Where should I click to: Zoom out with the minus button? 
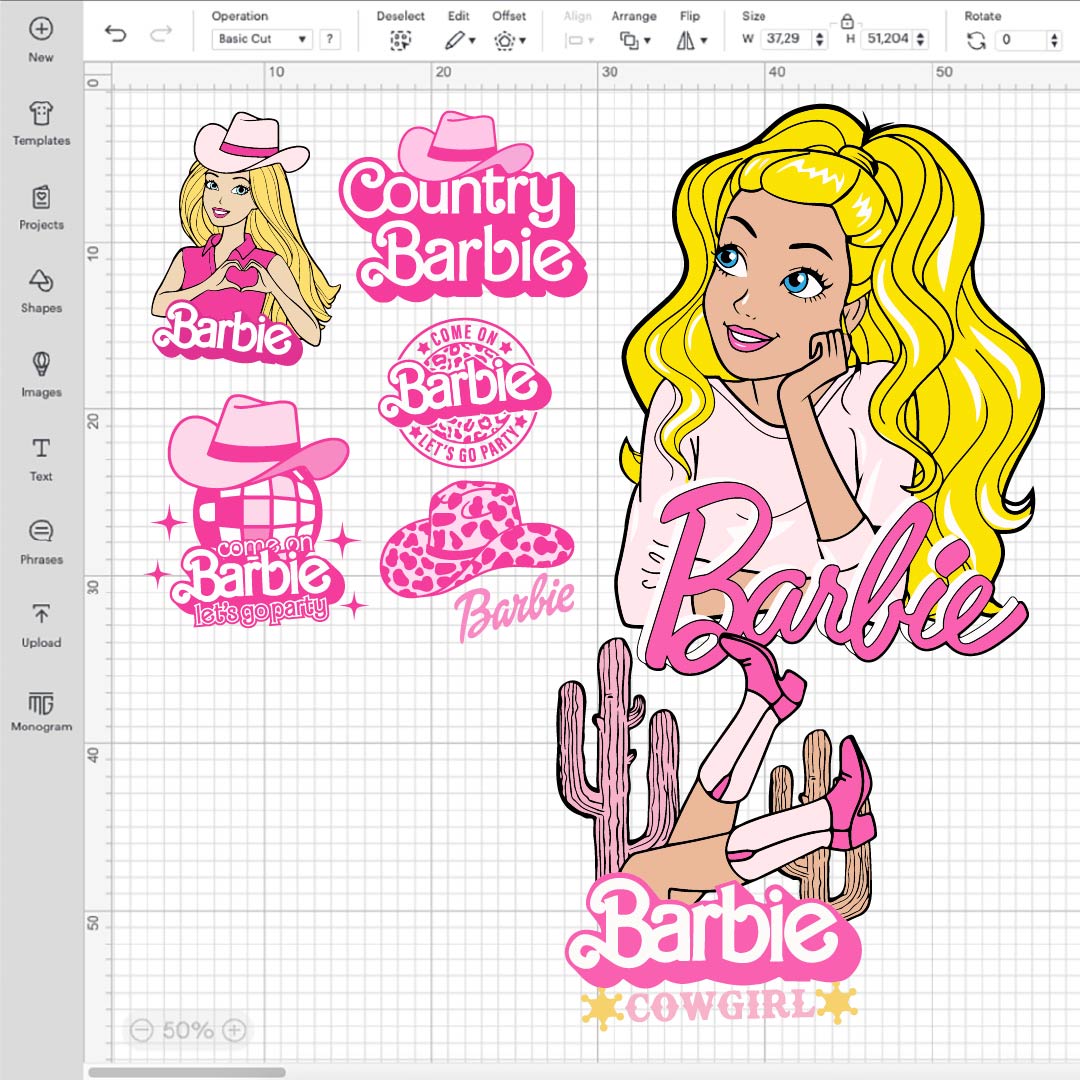(141, 1030)
